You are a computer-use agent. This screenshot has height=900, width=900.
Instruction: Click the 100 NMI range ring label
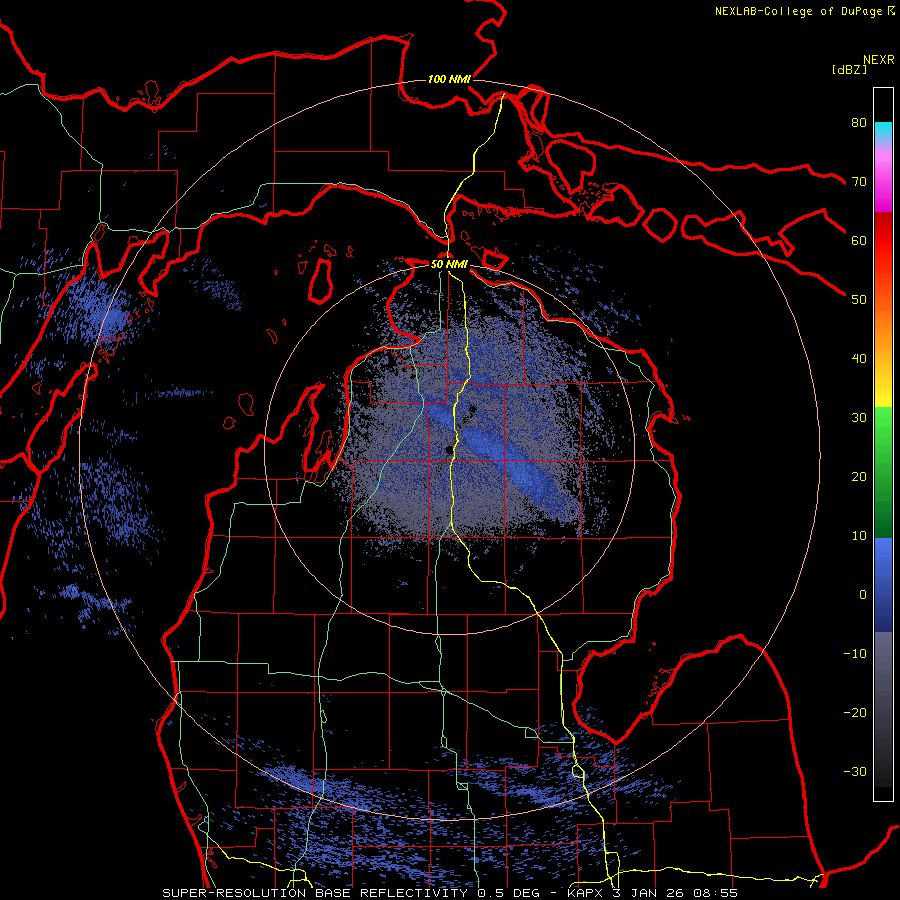coord(449,79)
